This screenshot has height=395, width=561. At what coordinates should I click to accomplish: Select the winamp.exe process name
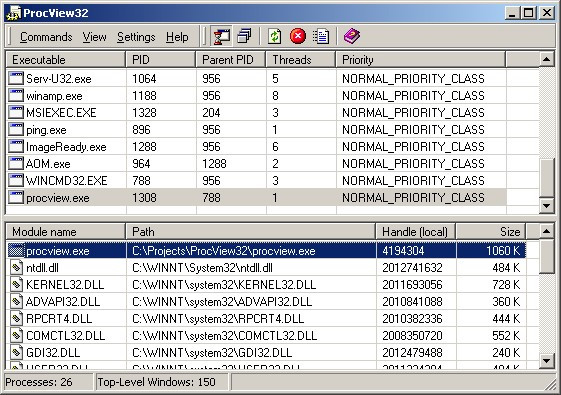54,96
